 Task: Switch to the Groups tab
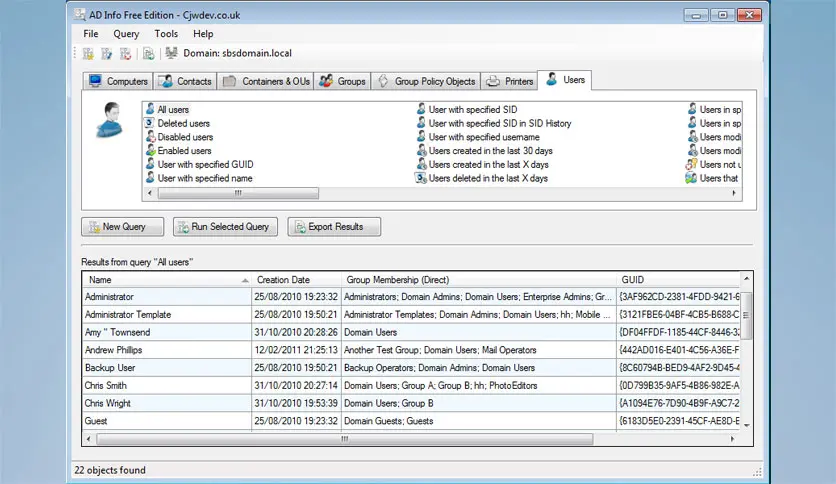pos(342,81)
